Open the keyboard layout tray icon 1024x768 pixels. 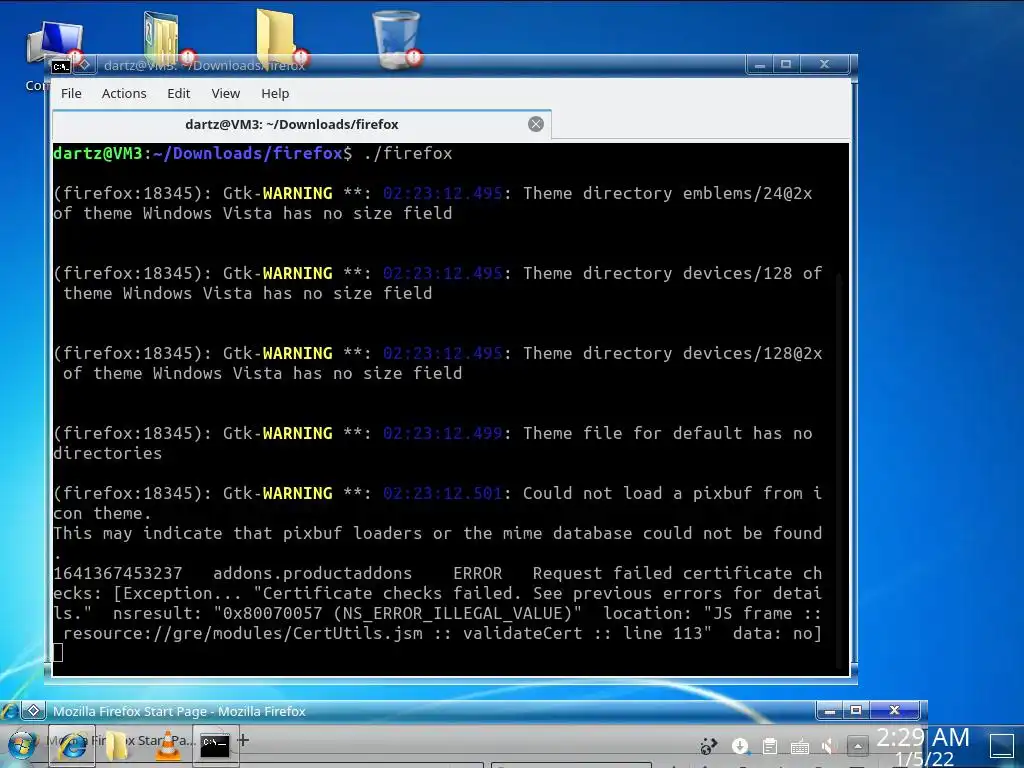click(x=799, y=746)
